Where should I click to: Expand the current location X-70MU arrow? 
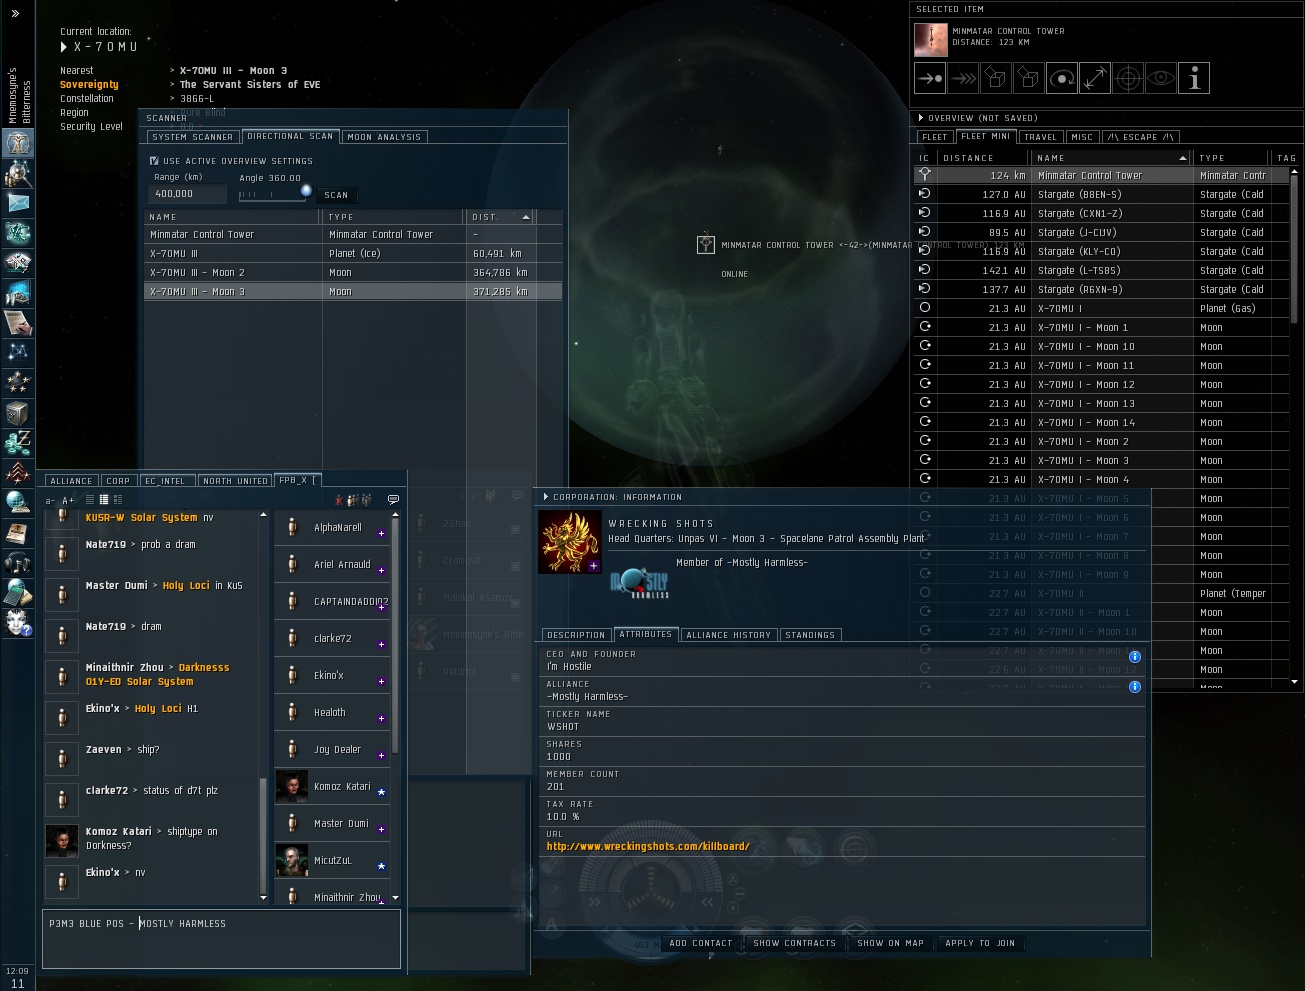(64, 47)
